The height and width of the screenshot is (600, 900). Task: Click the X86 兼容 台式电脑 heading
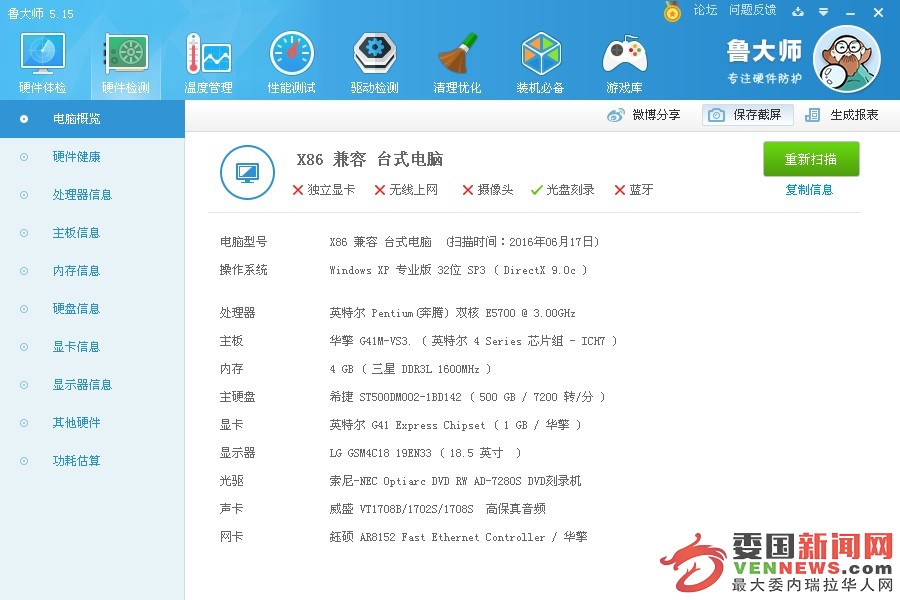(370, 159)
